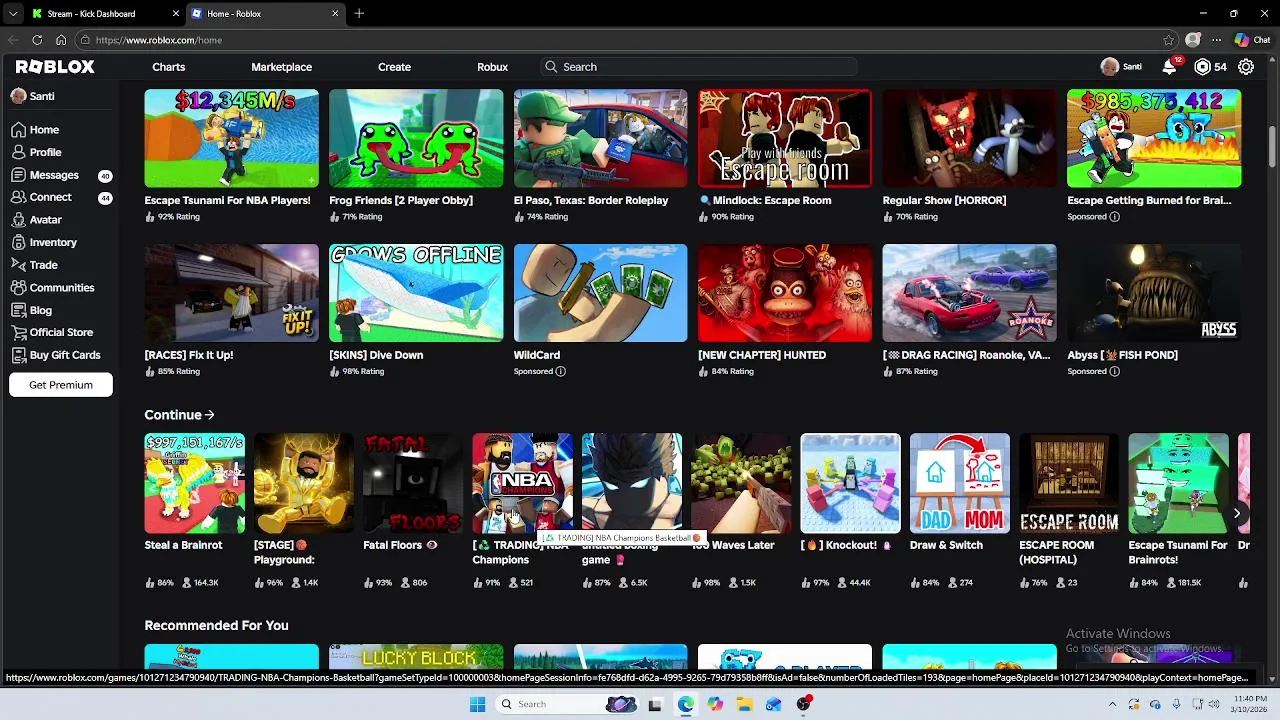Open browser more options menu

pos(1216,40)
